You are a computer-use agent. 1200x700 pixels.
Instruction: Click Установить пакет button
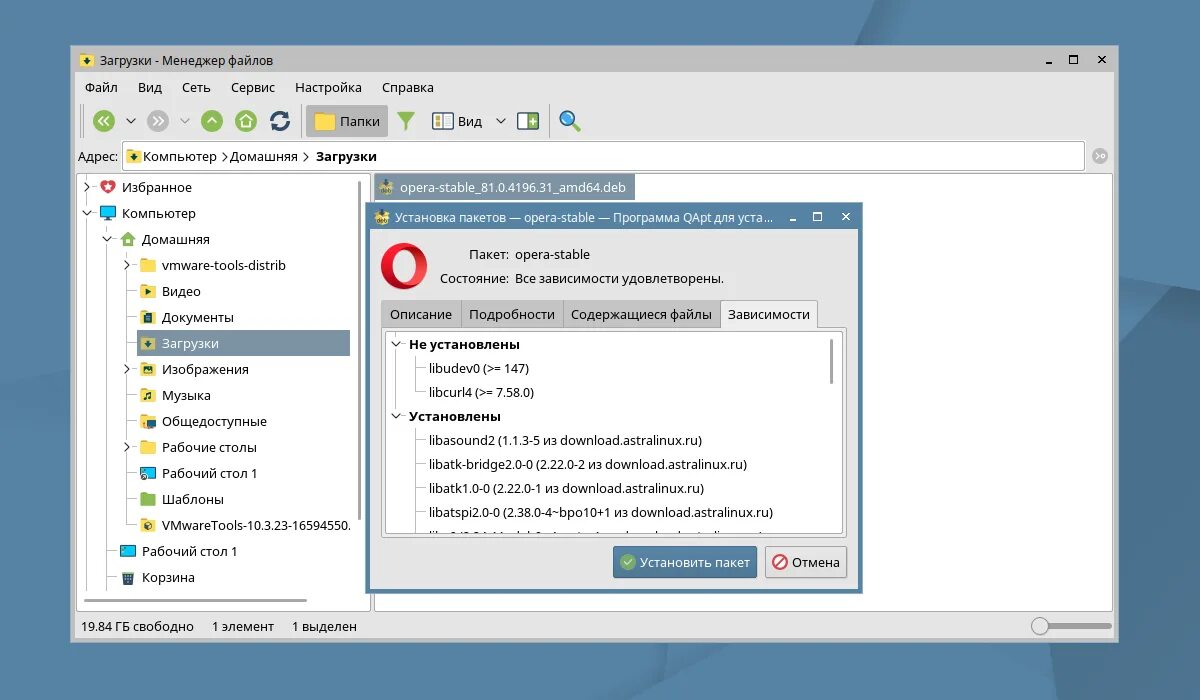[x=685, y=562]
